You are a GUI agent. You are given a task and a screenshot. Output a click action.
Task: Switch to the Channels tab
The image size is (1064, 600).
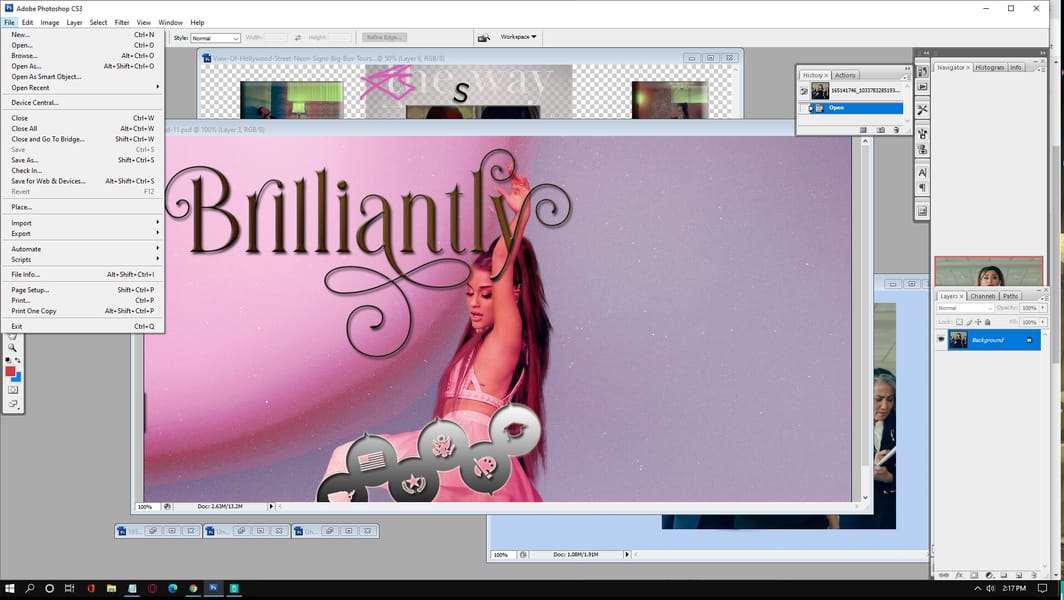pos(982,296)
